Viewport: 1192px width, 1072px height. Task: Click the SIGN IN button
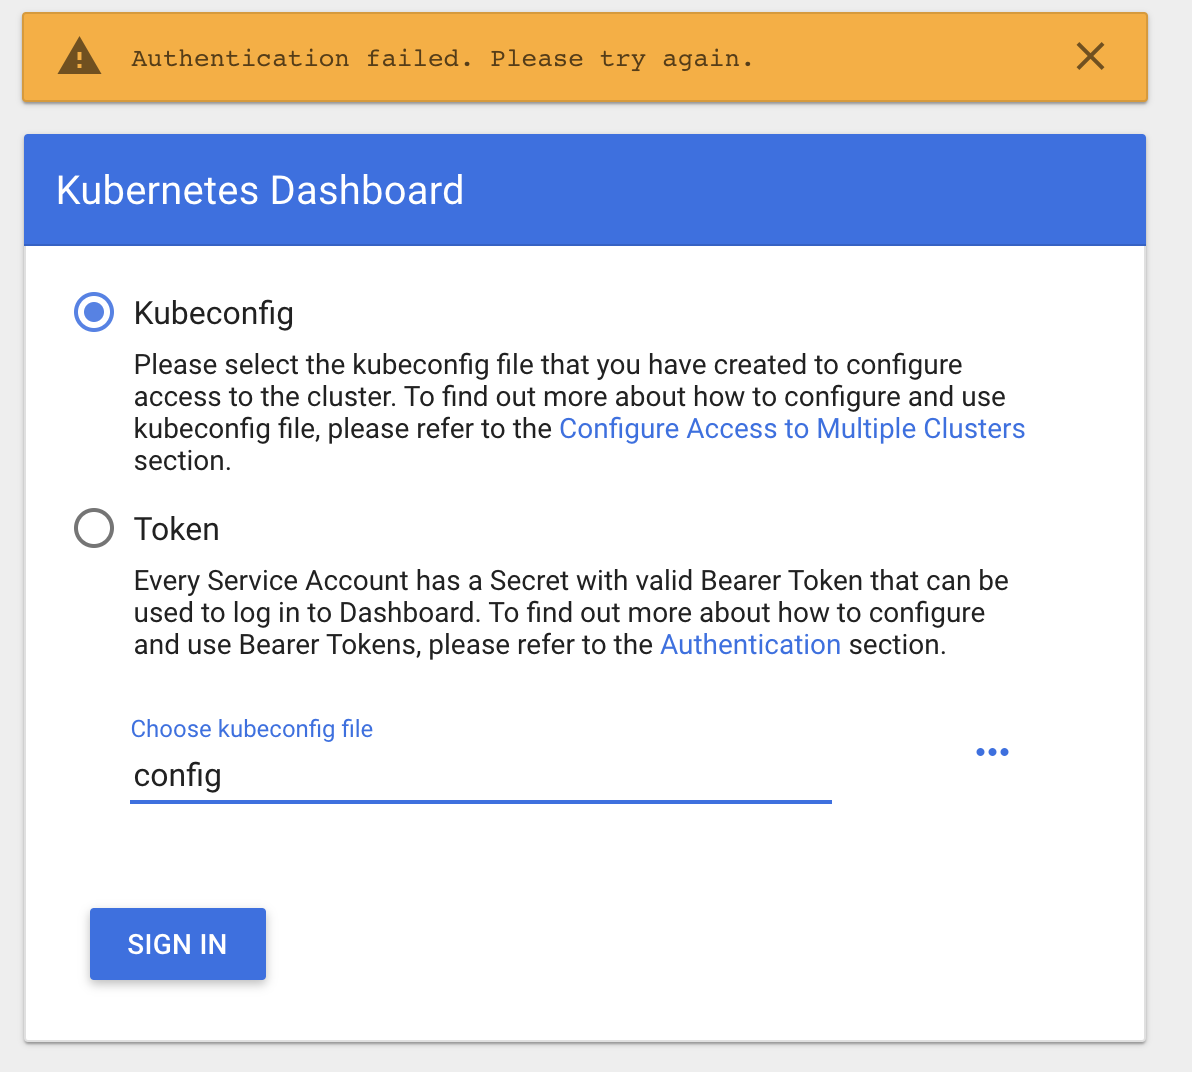[178, 944]
